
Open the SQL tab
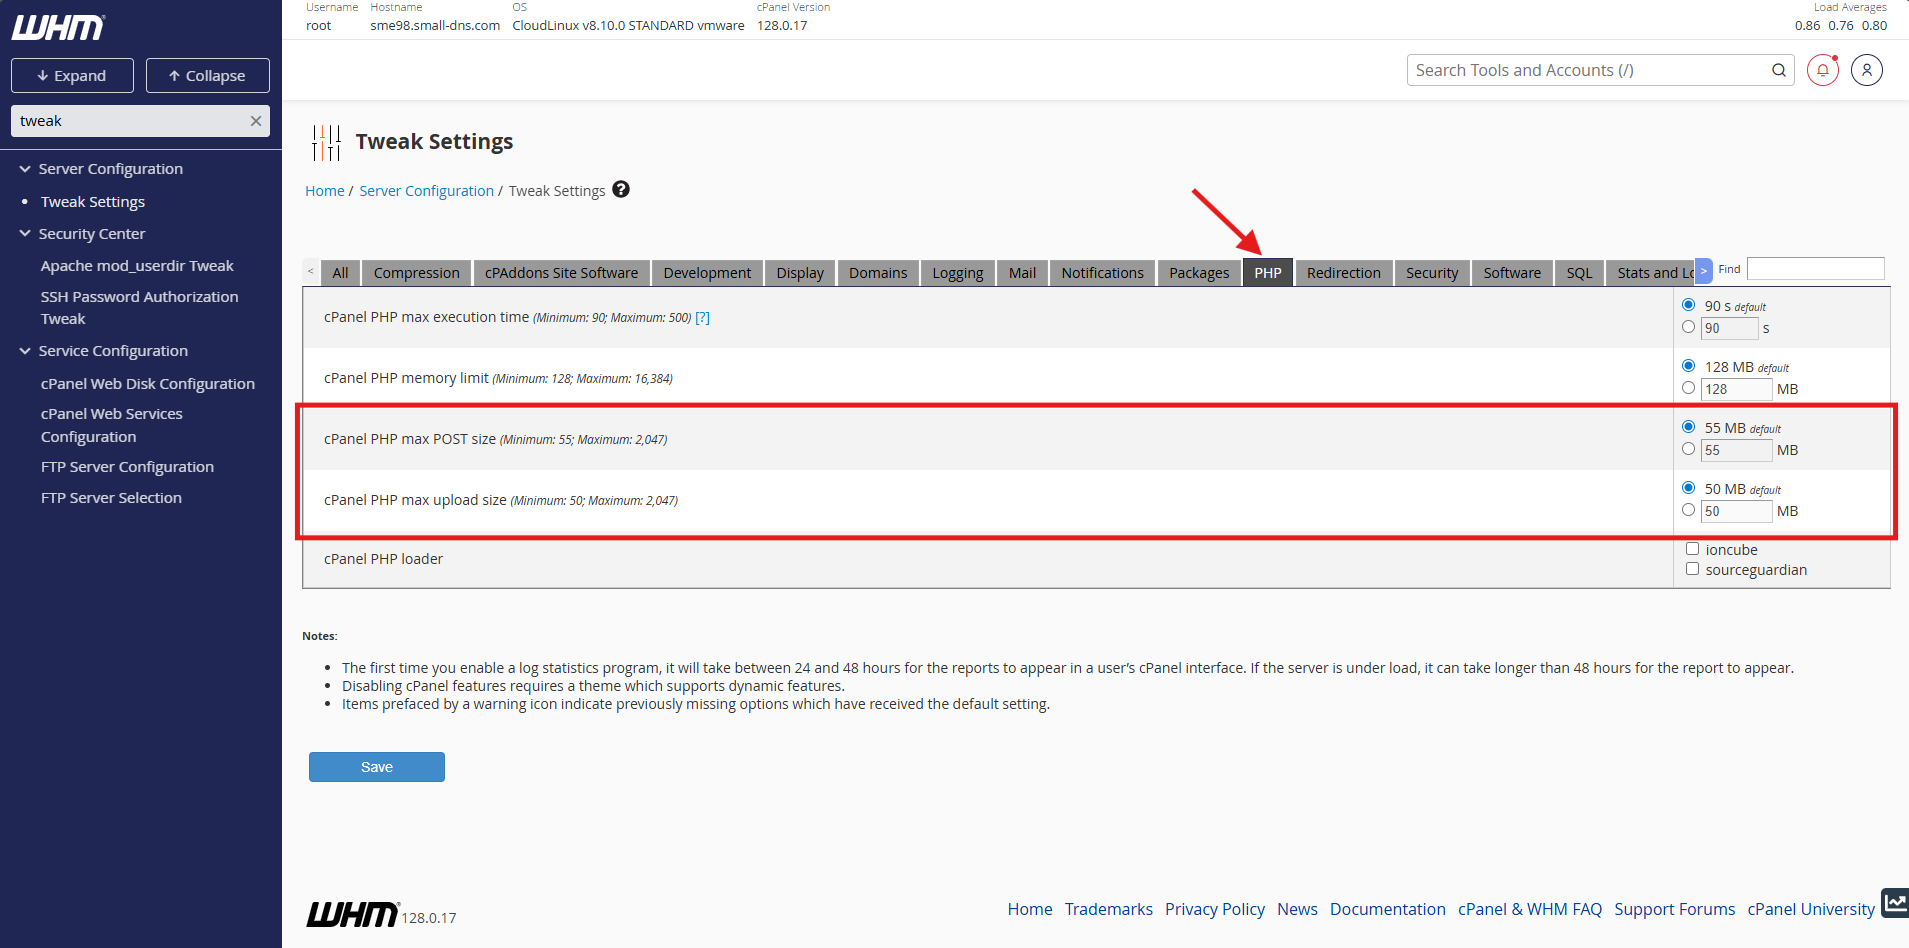pos(1579,273)
